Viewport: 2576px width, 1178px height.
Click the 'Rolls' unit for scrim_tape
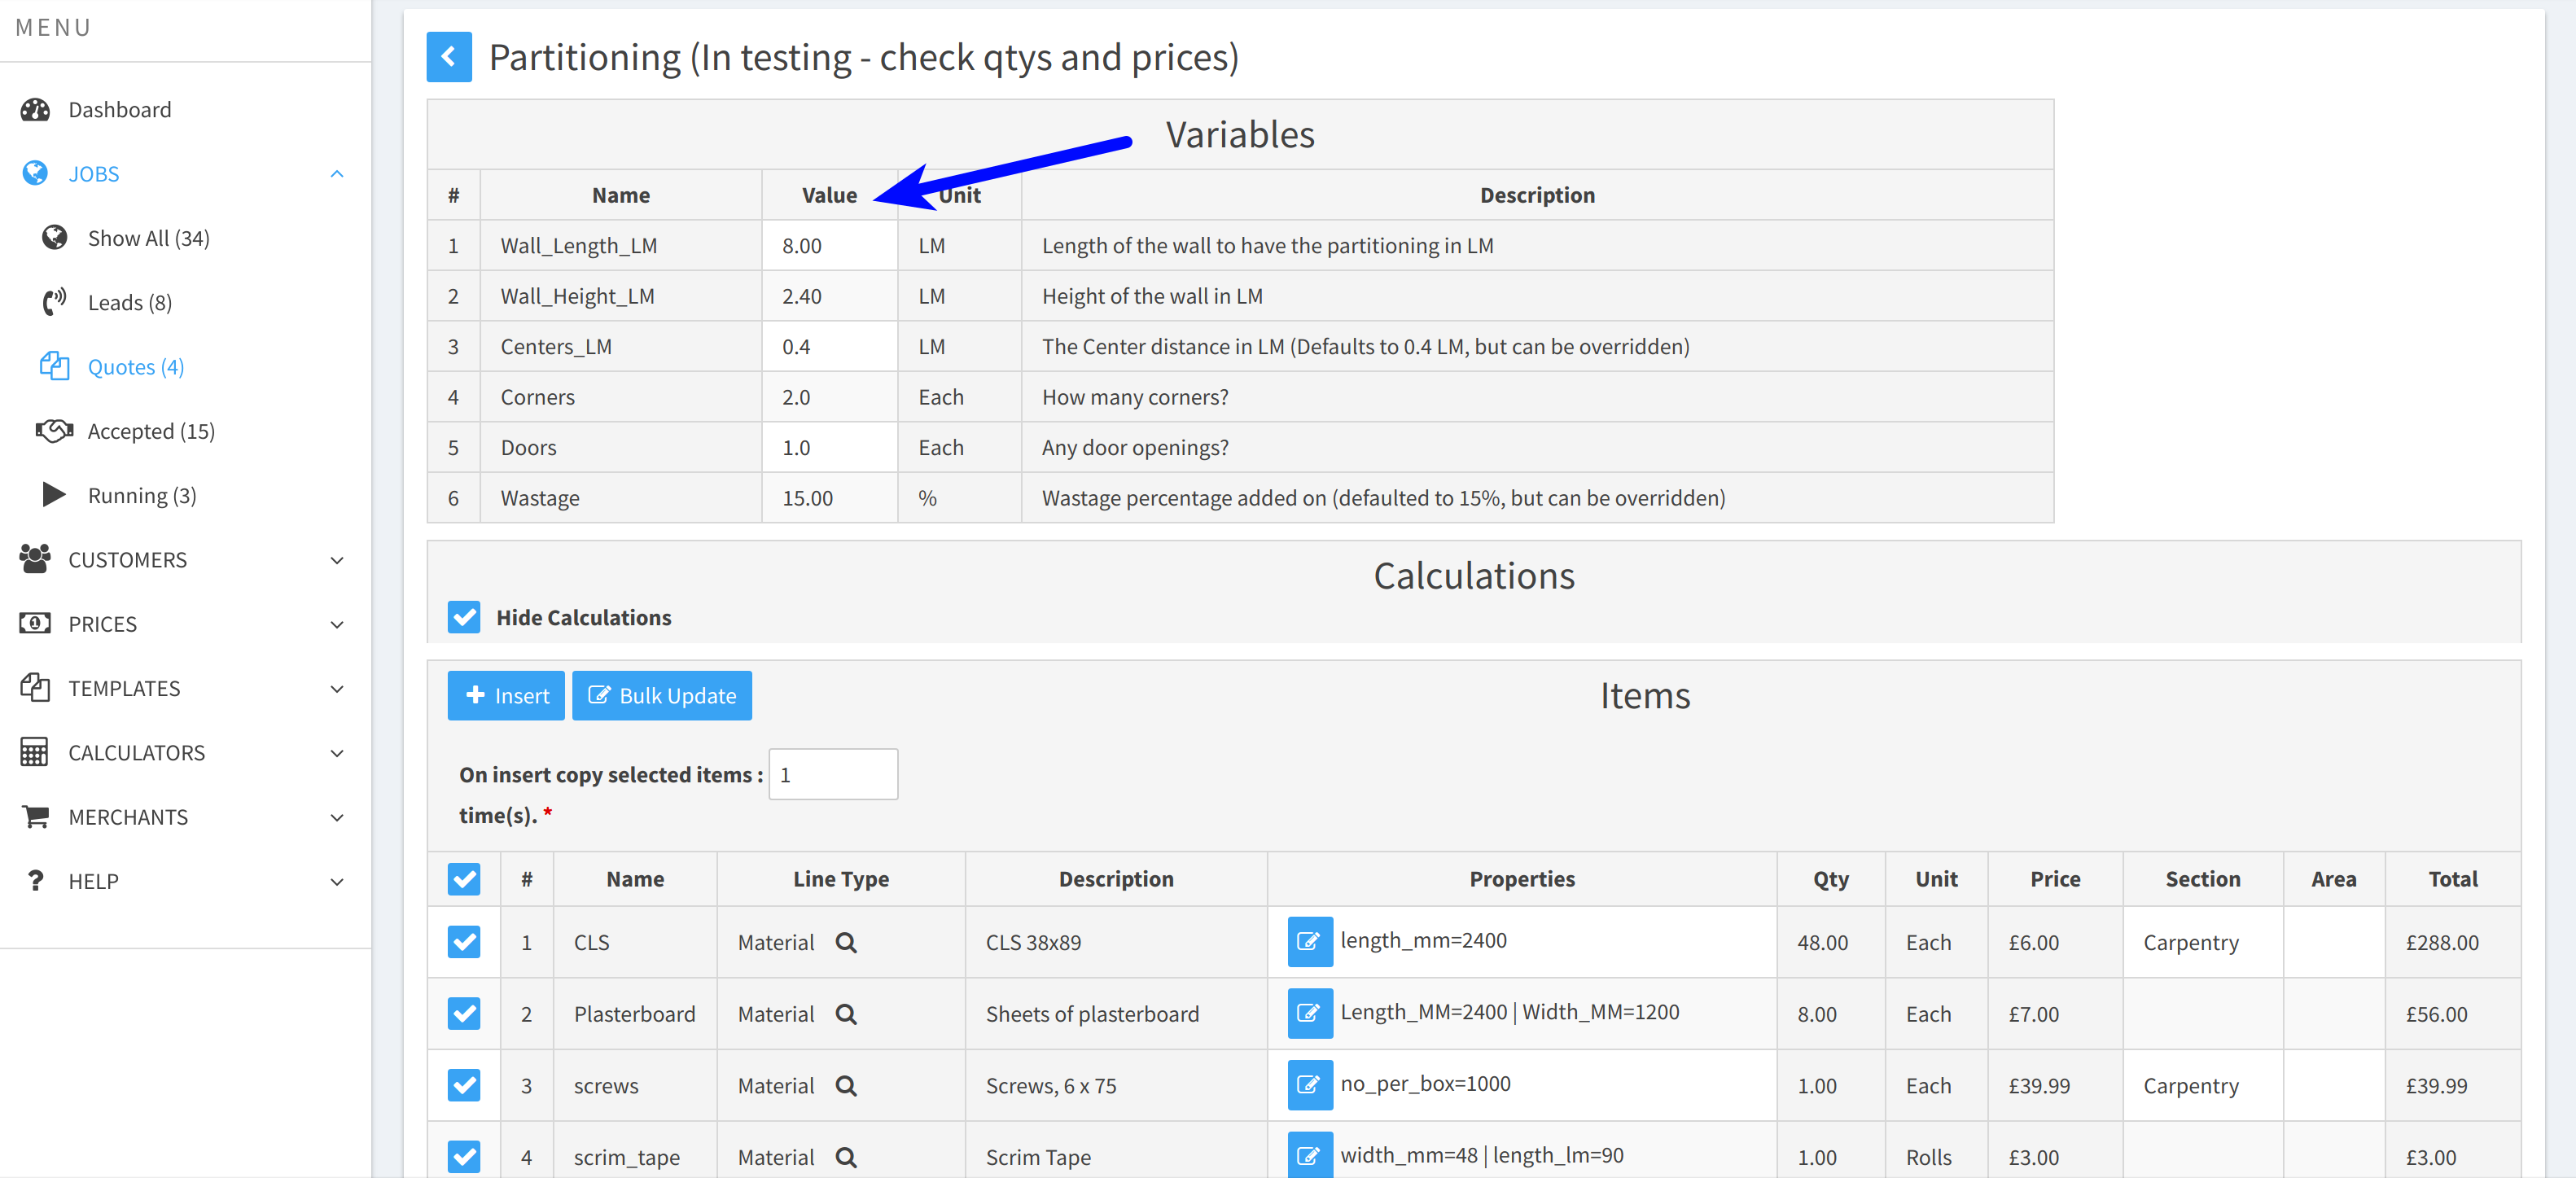pyautogui.click(x=1929, y=1157)
